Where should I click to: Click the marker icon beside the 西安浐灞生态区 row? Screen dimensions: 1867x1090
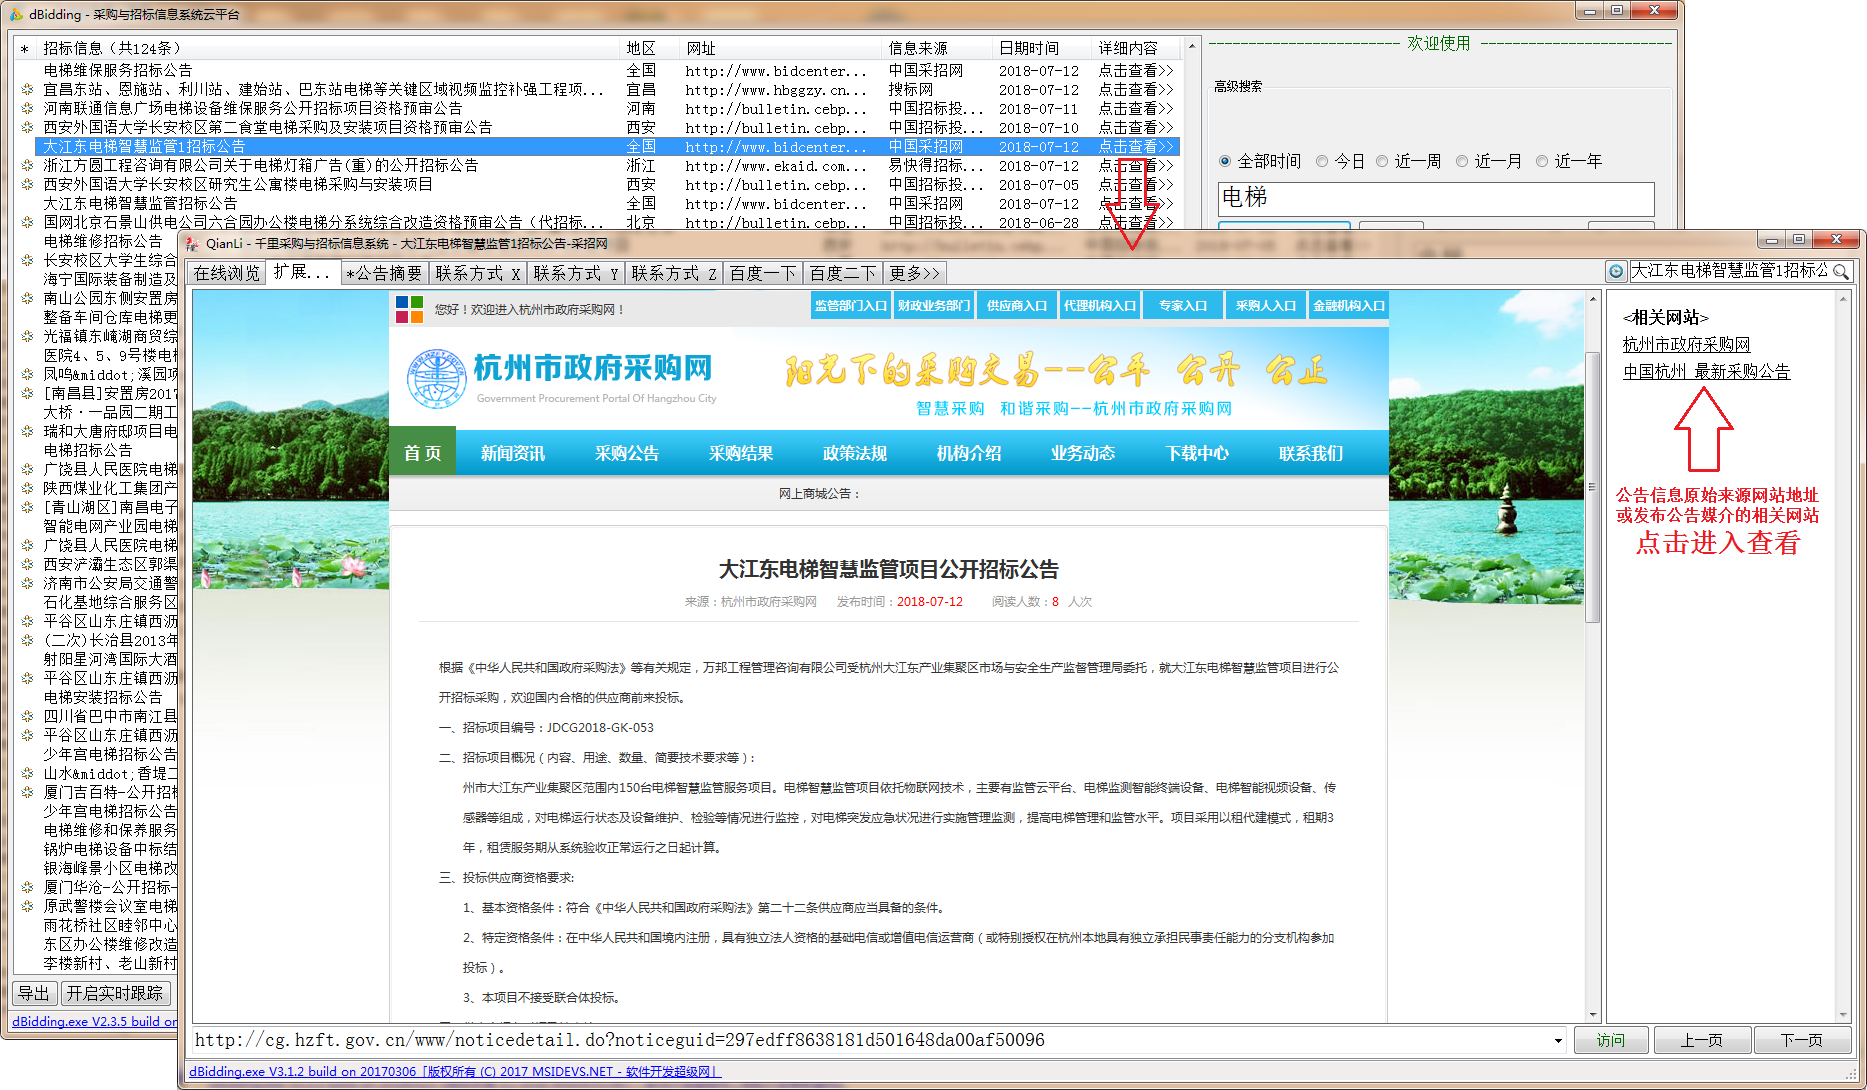point(27,565)
